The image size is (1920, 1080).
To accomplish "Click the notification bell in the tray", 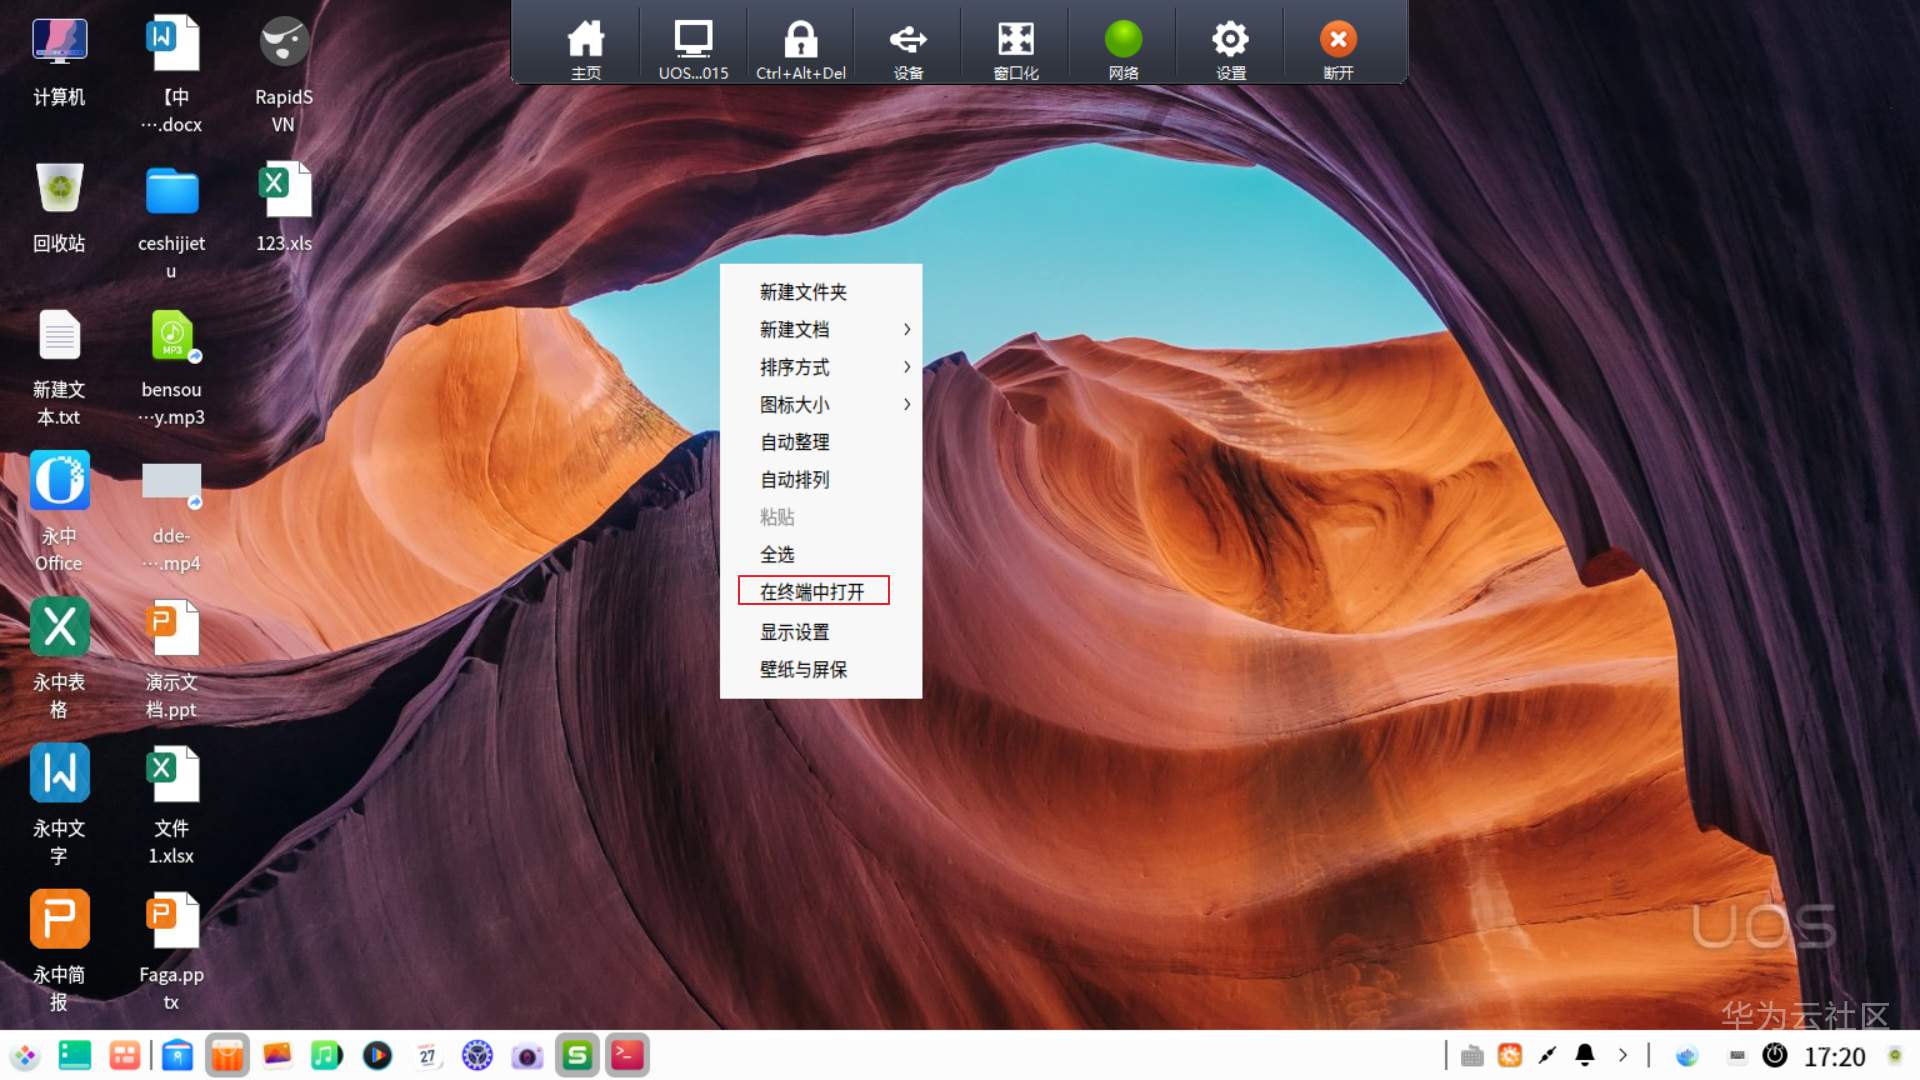I will [1585, 1055].
